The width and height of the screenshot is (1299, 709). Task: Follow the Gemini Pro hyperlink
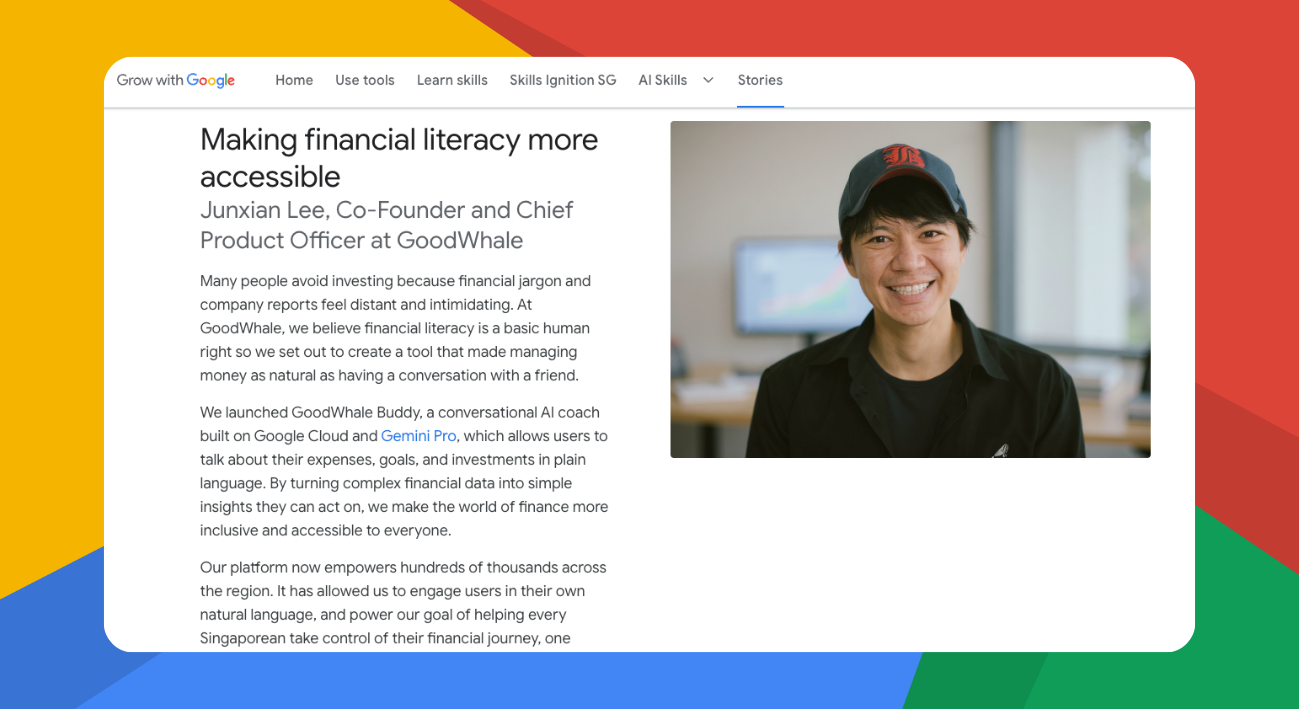[x=418, y=436]
